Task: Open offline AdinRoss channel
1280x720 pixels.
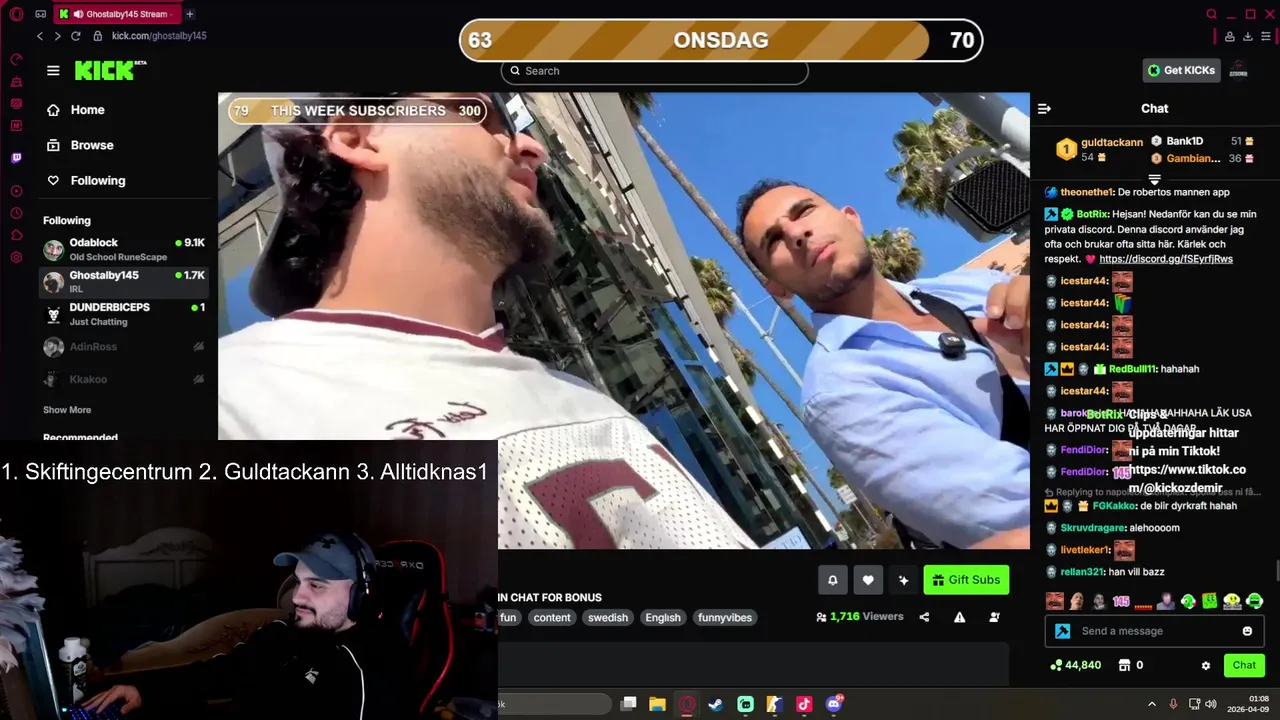Action: click(x=124, y=347)
